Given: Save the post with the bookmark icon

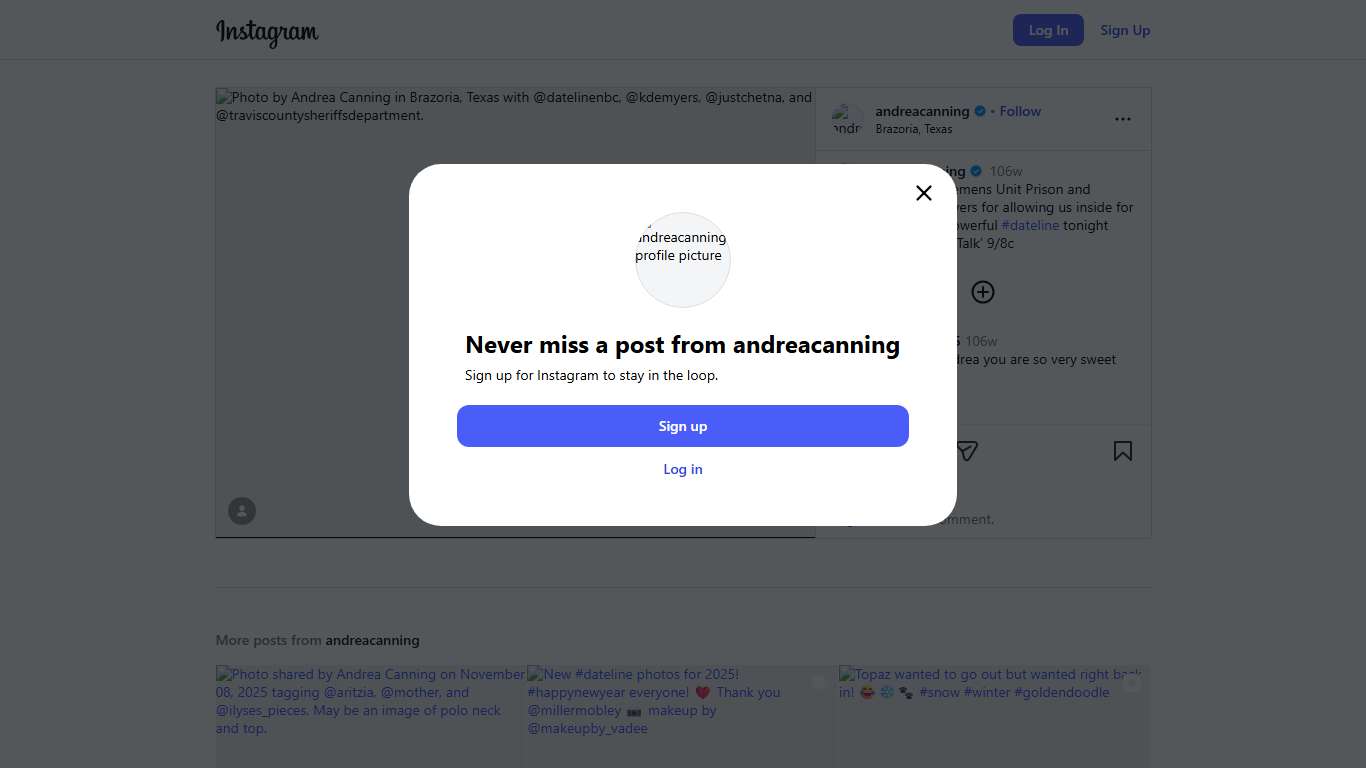Looking at the screenshot, I should pos(1123,451).
